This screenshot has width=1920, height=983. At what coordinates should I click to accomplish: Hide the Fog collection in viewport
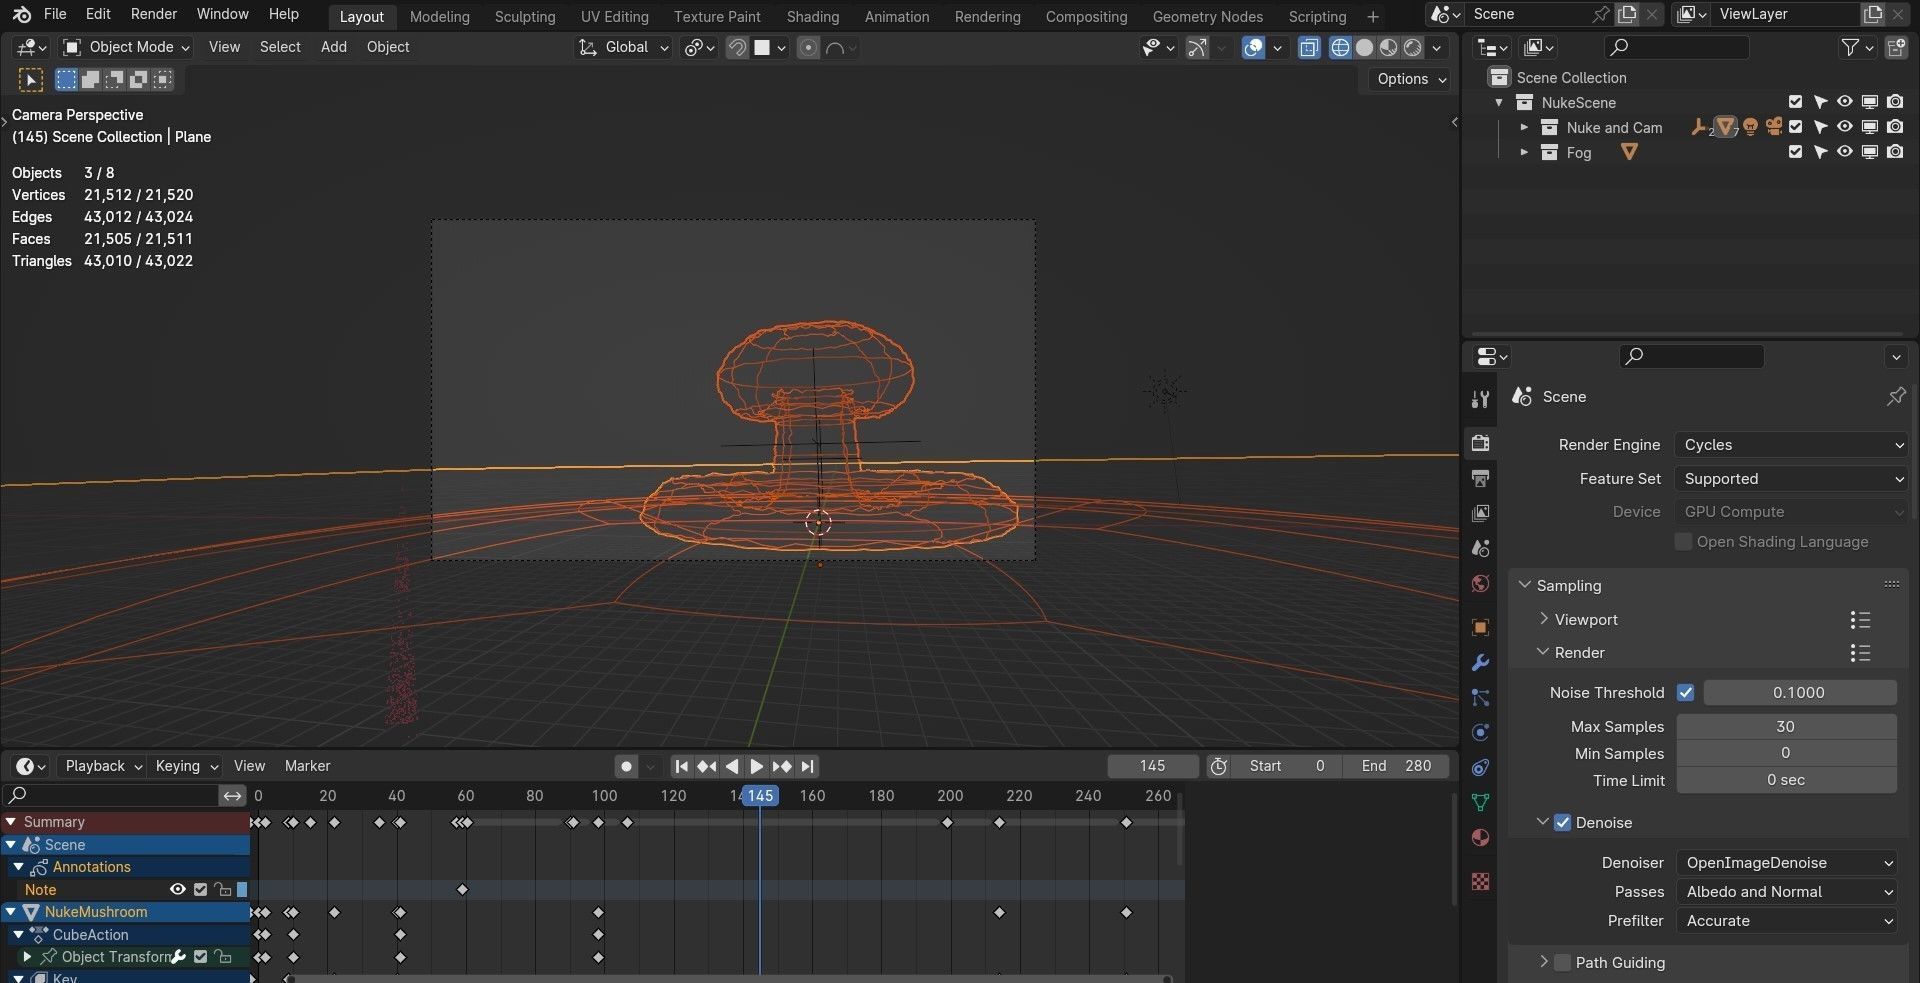[x=1844, y=152]
